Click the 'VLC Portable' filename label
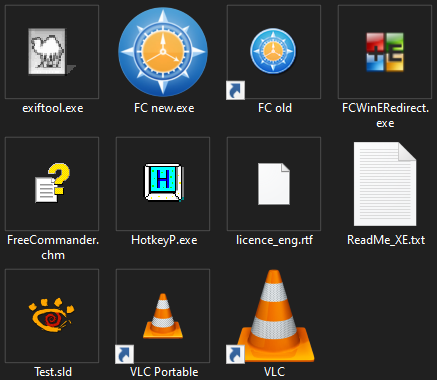The image size is (437, 380). tap(164, 372)
